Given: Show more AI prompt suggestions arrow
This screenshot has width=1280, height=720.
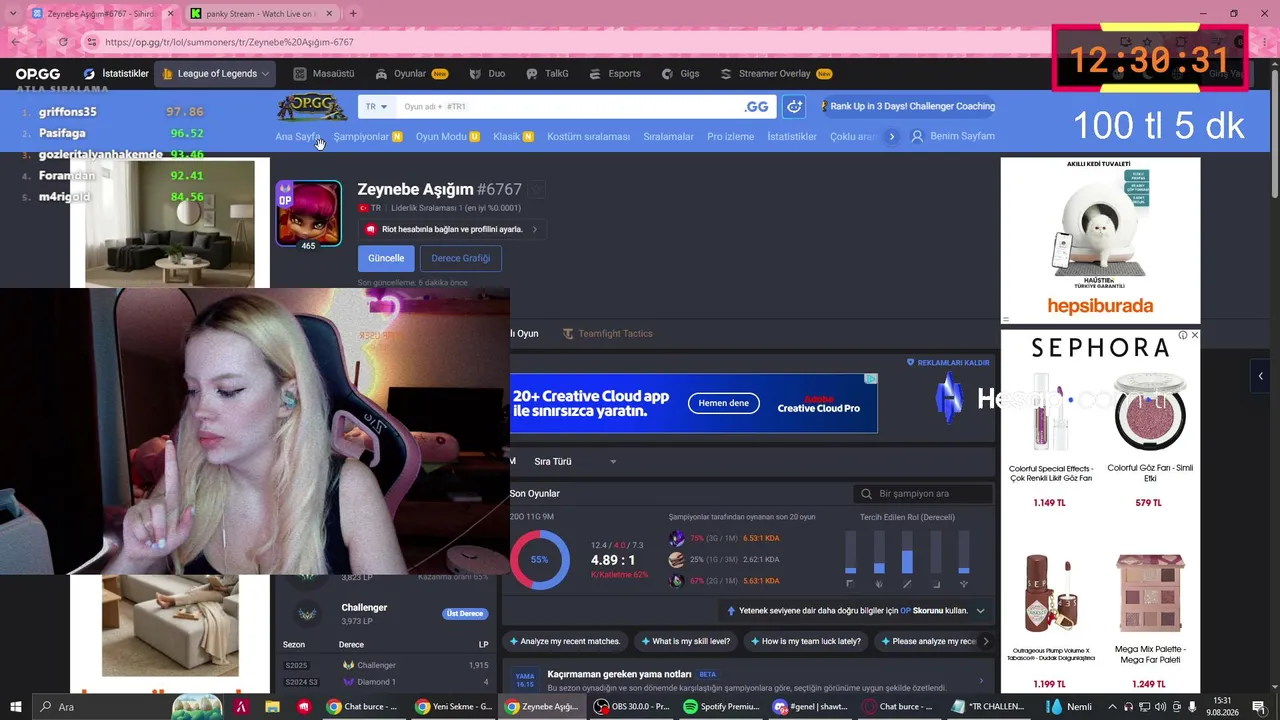Looking at the screenshot, I should coord(986,642).
